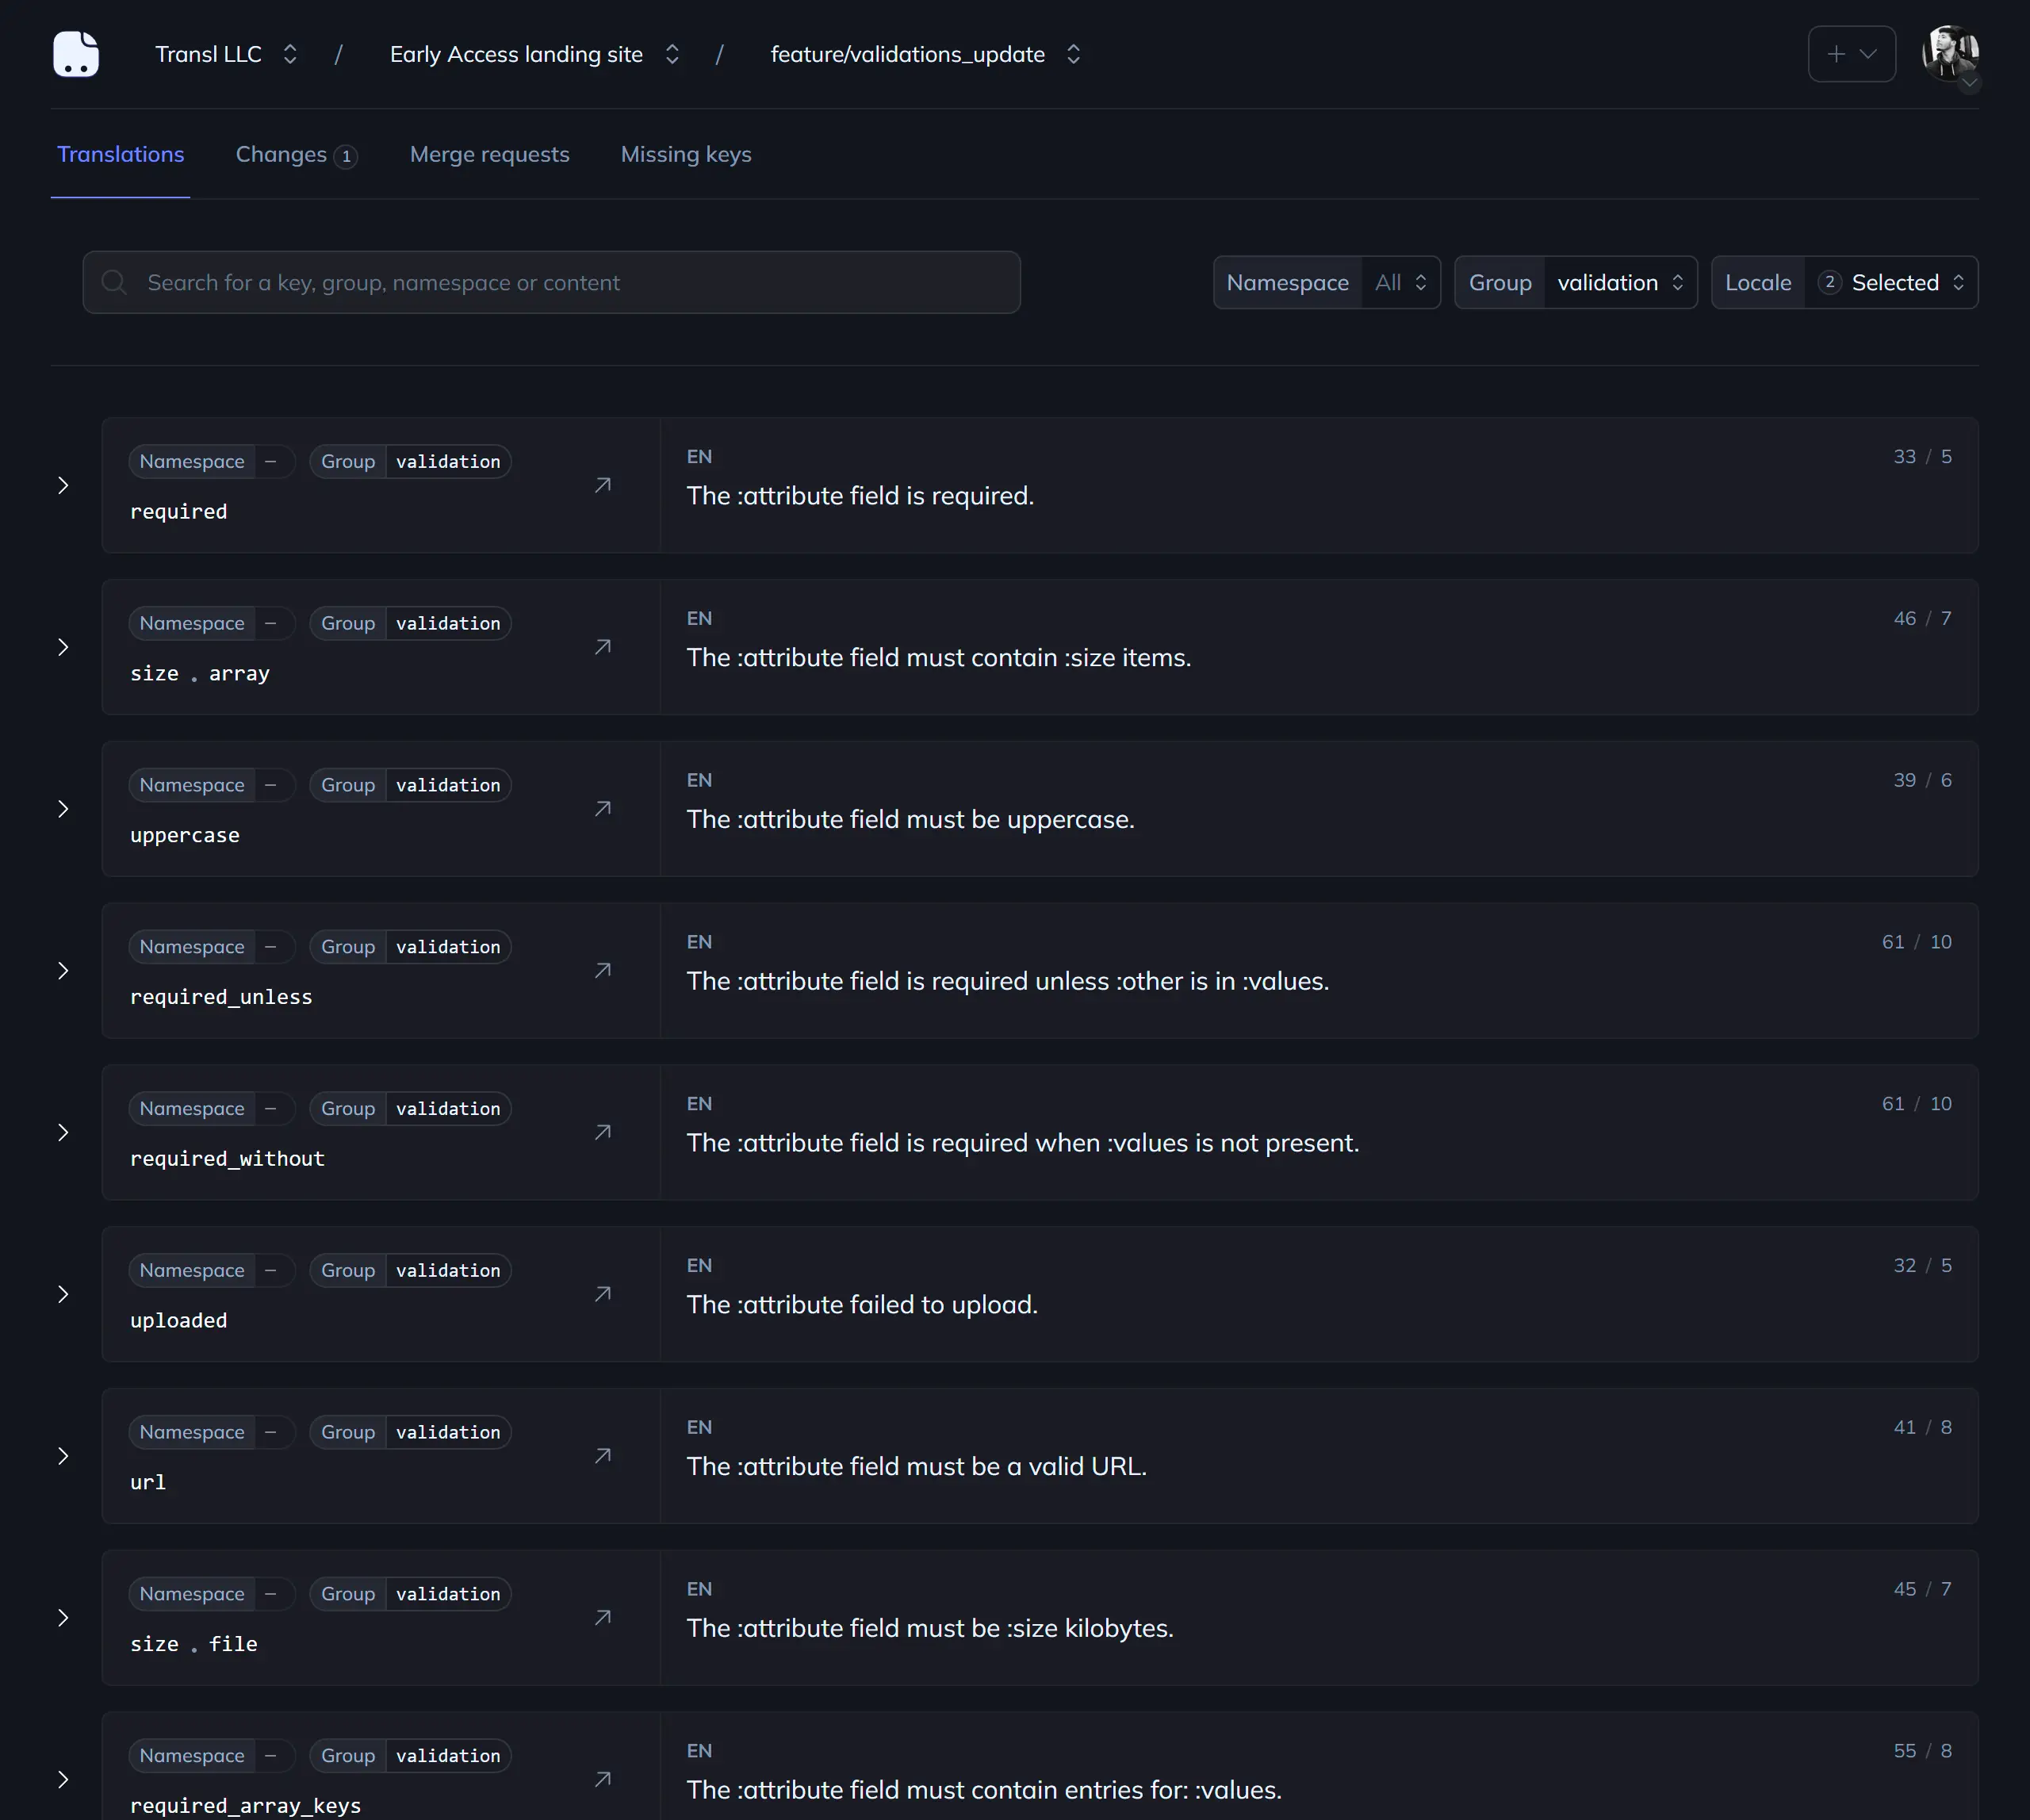Click the user avatar in top right

pyautogui.click(x=1949, y=54)
